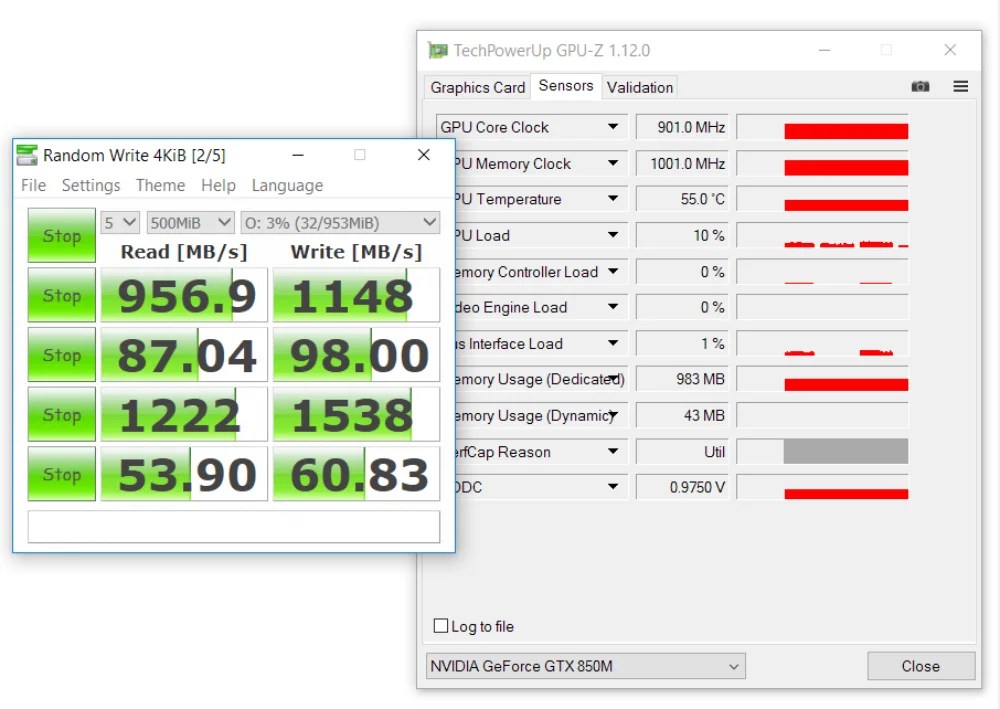Viewport: 1000px width, 709px height.
Task: Click the GPU Temperature sensor graph
Action: coord(822,199)
